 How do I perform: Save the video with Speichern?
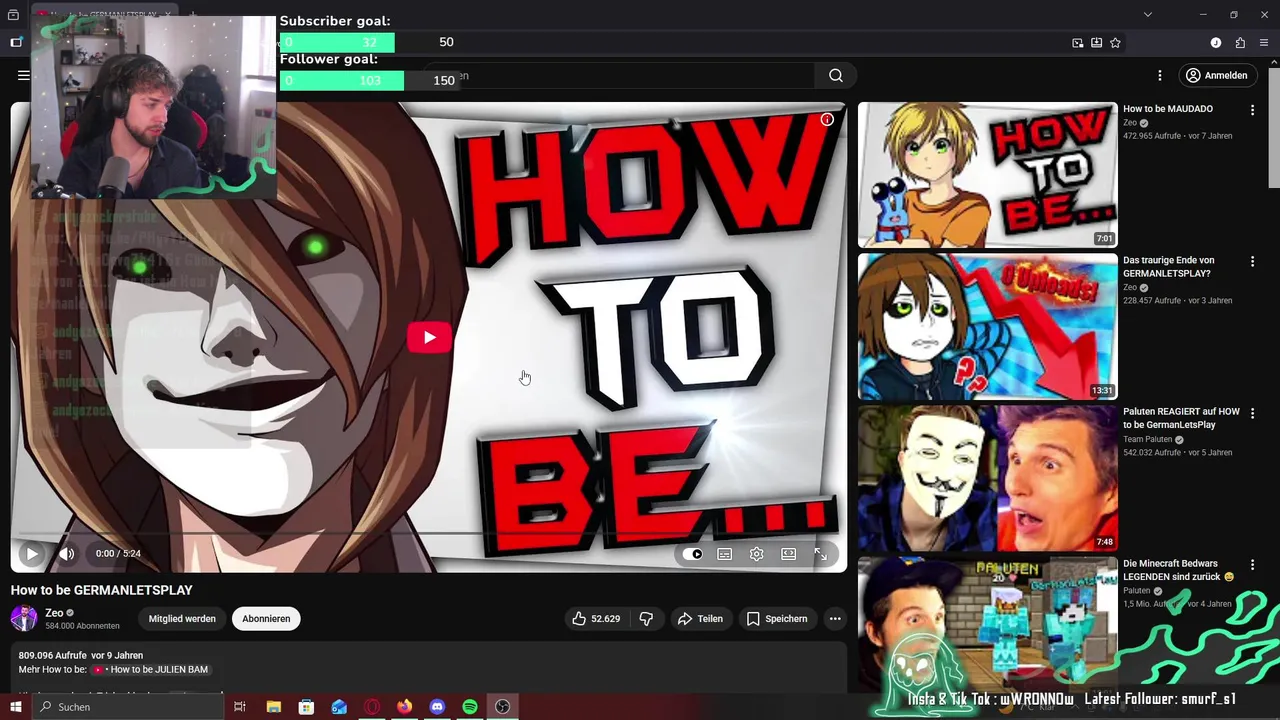(777, 619)
